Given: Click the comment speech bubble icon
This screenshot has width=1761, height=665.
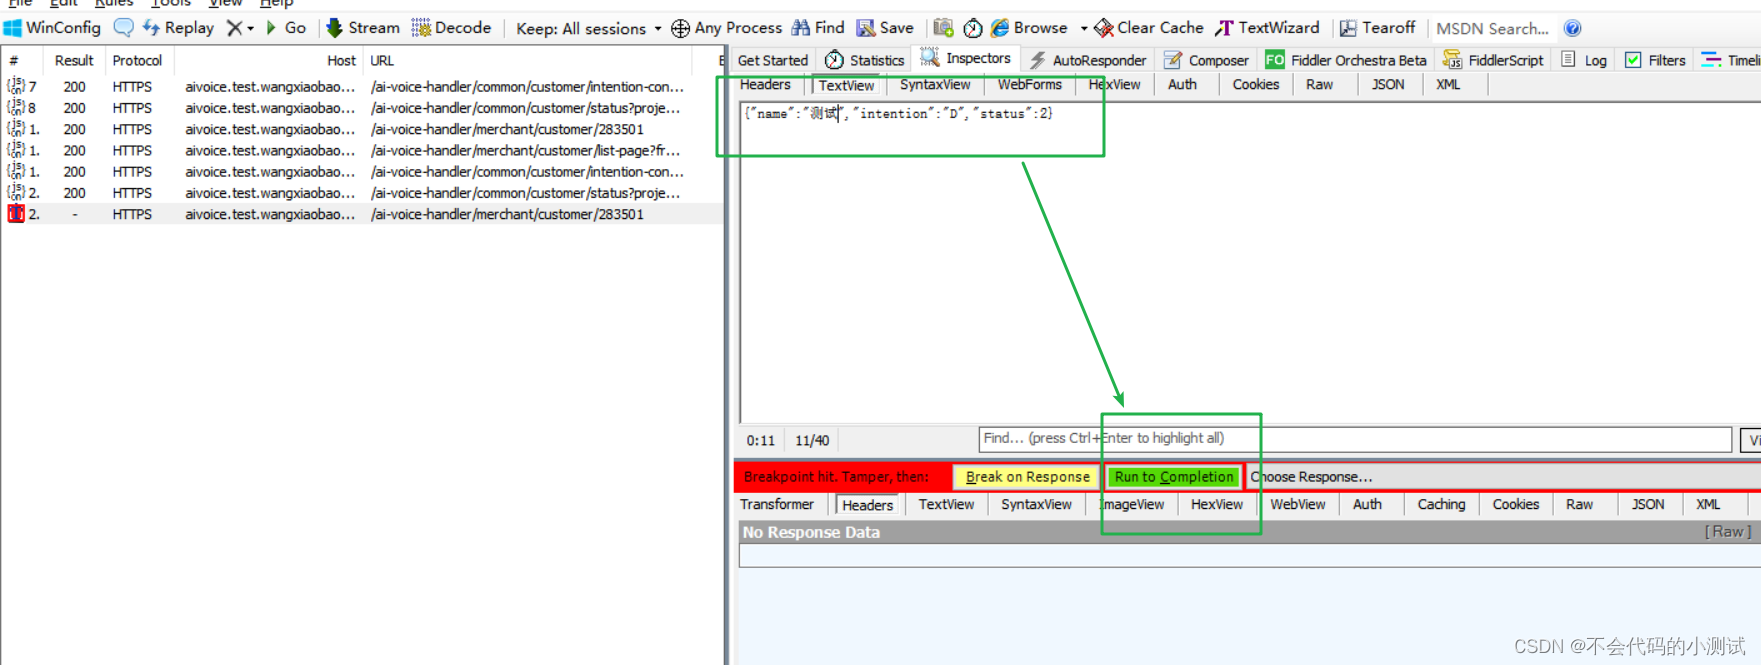Looking at the screenshot, I should [x=124, y=28].
